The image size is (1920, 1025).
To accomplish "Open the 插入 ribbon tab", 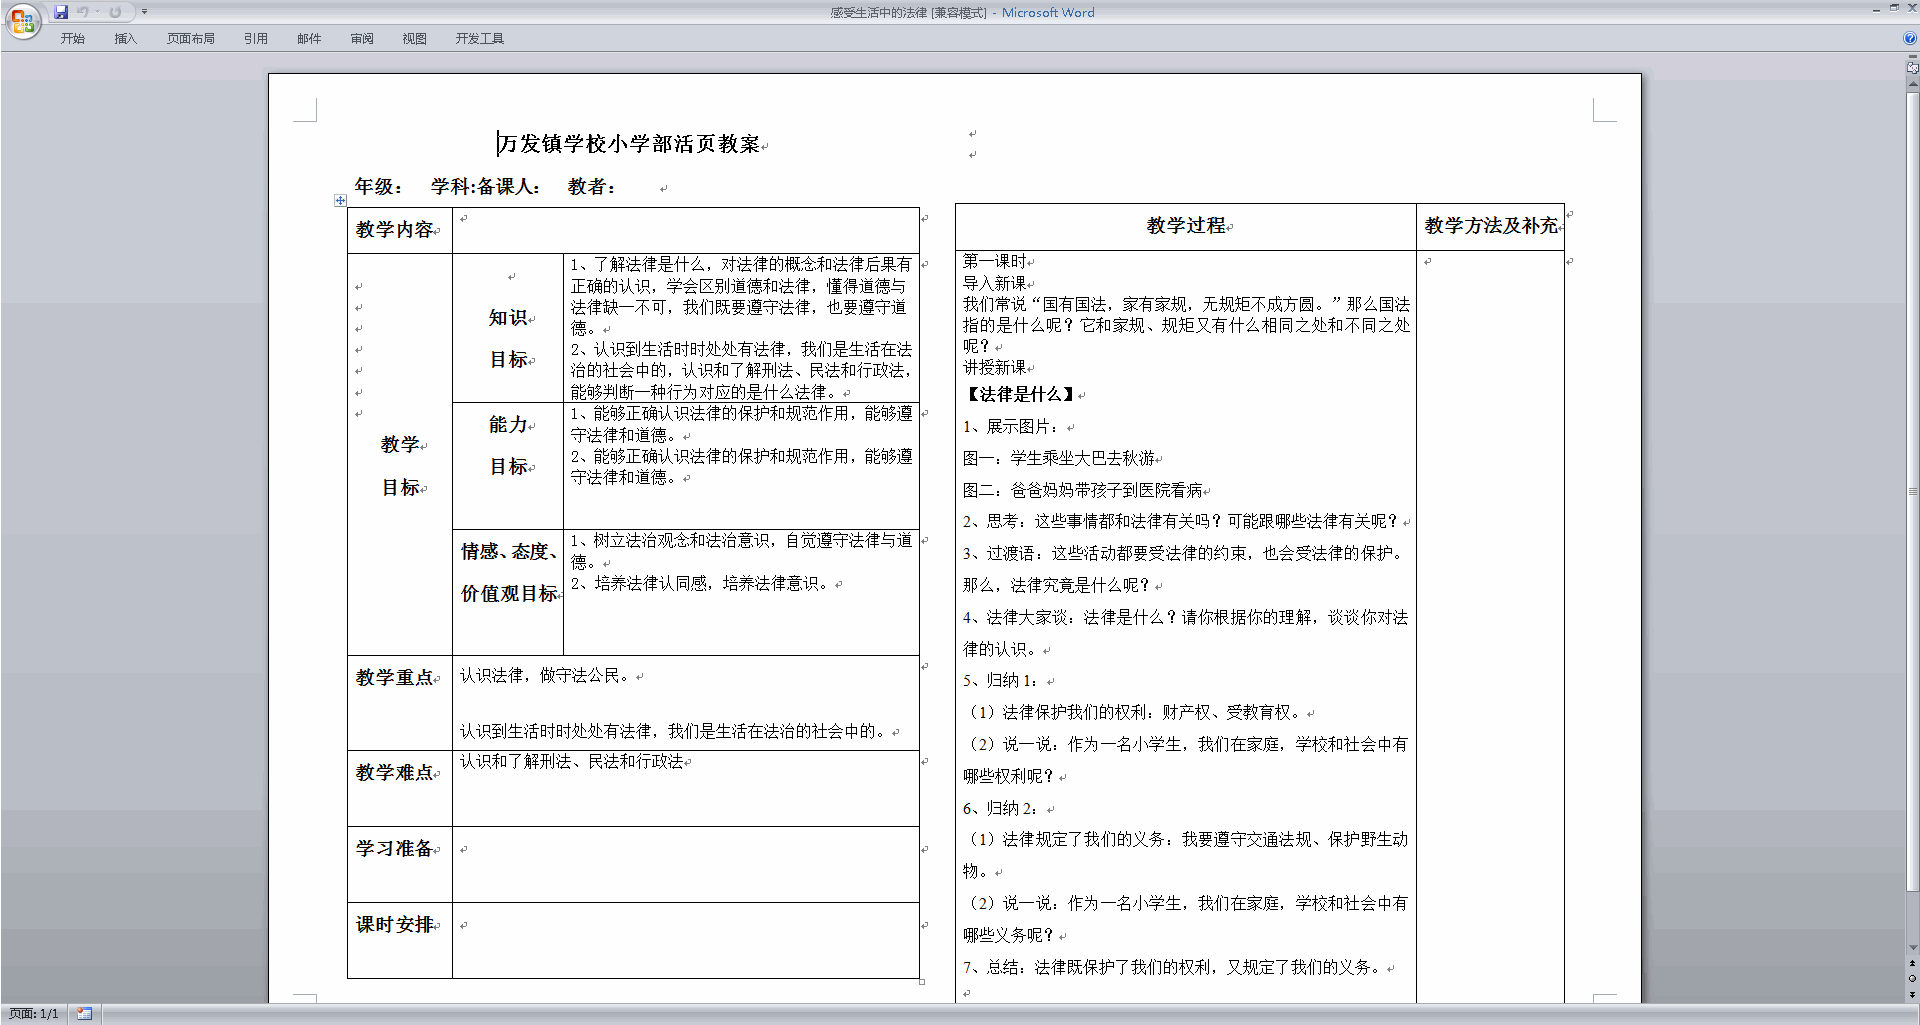I will point(125,39).
